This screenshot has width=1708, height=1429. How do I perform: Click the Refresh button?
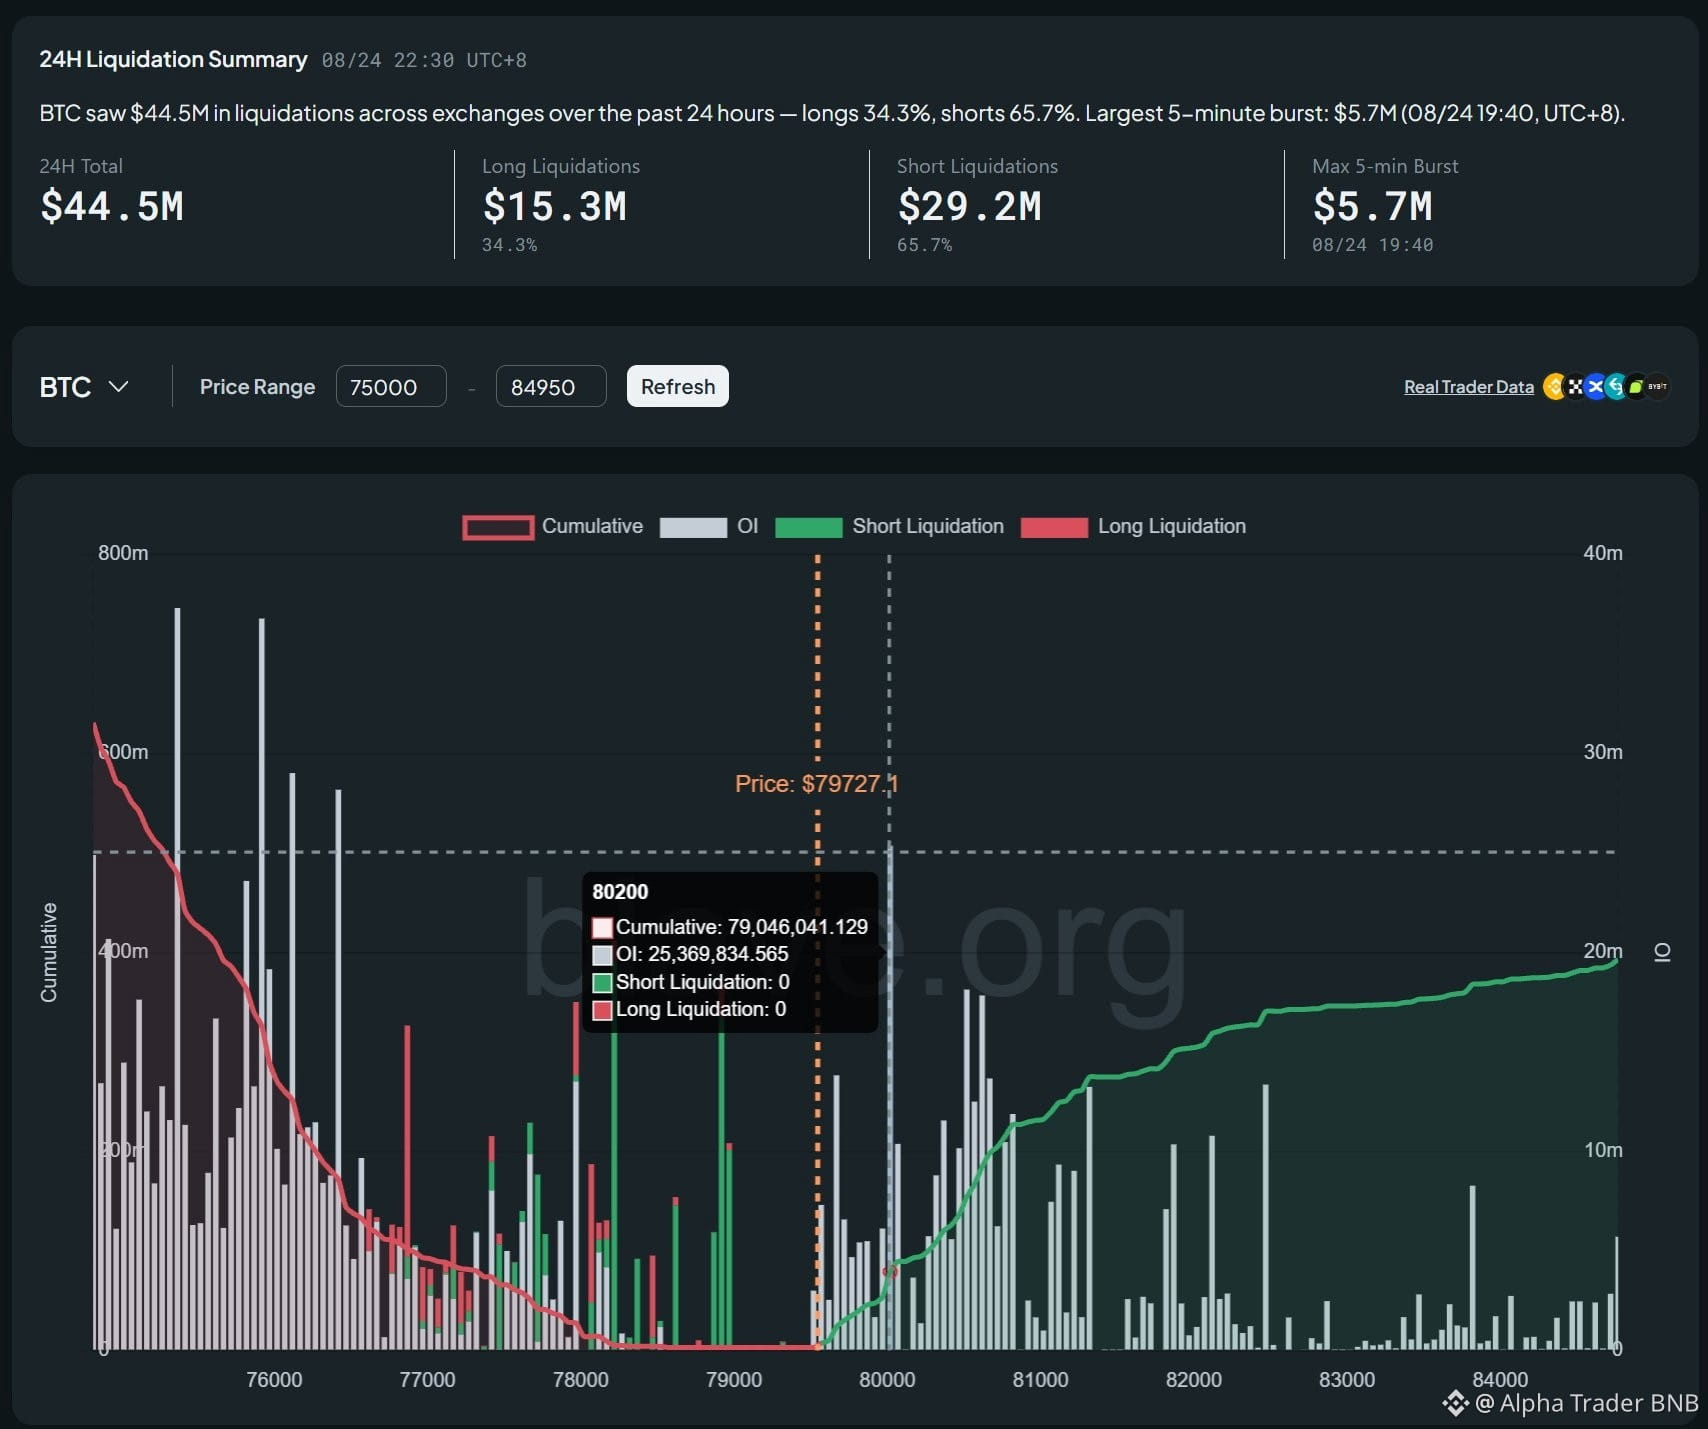click(x=678, y=386)
